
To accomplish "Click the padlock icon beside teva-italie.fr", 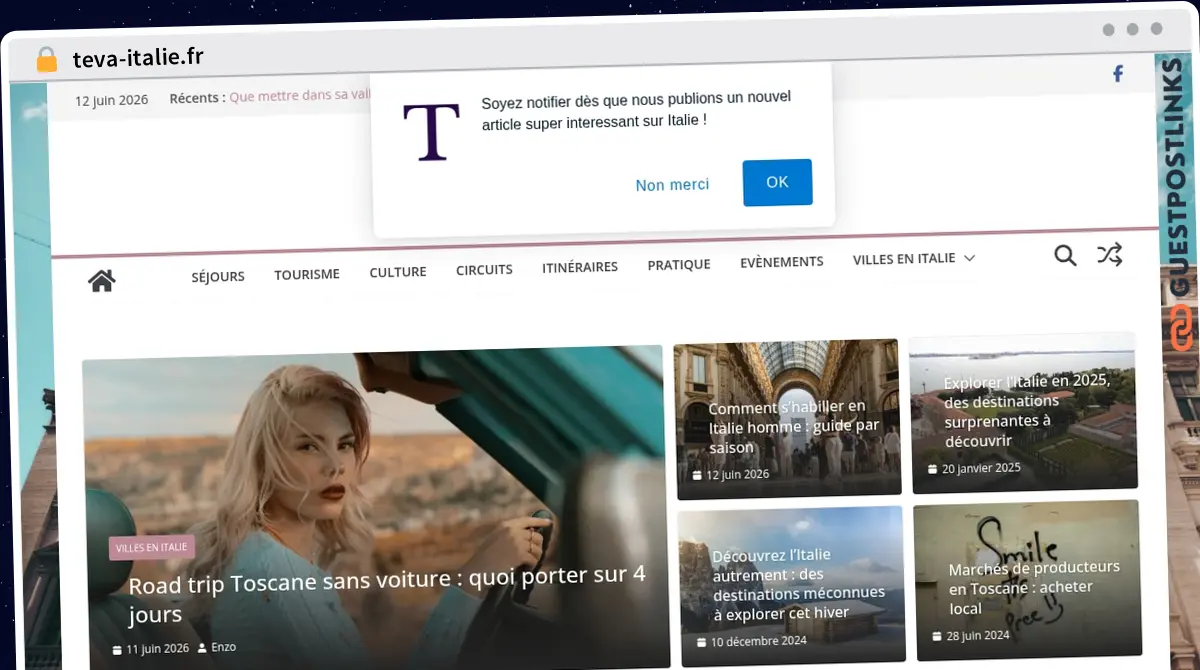I will [x=46, y=60].
